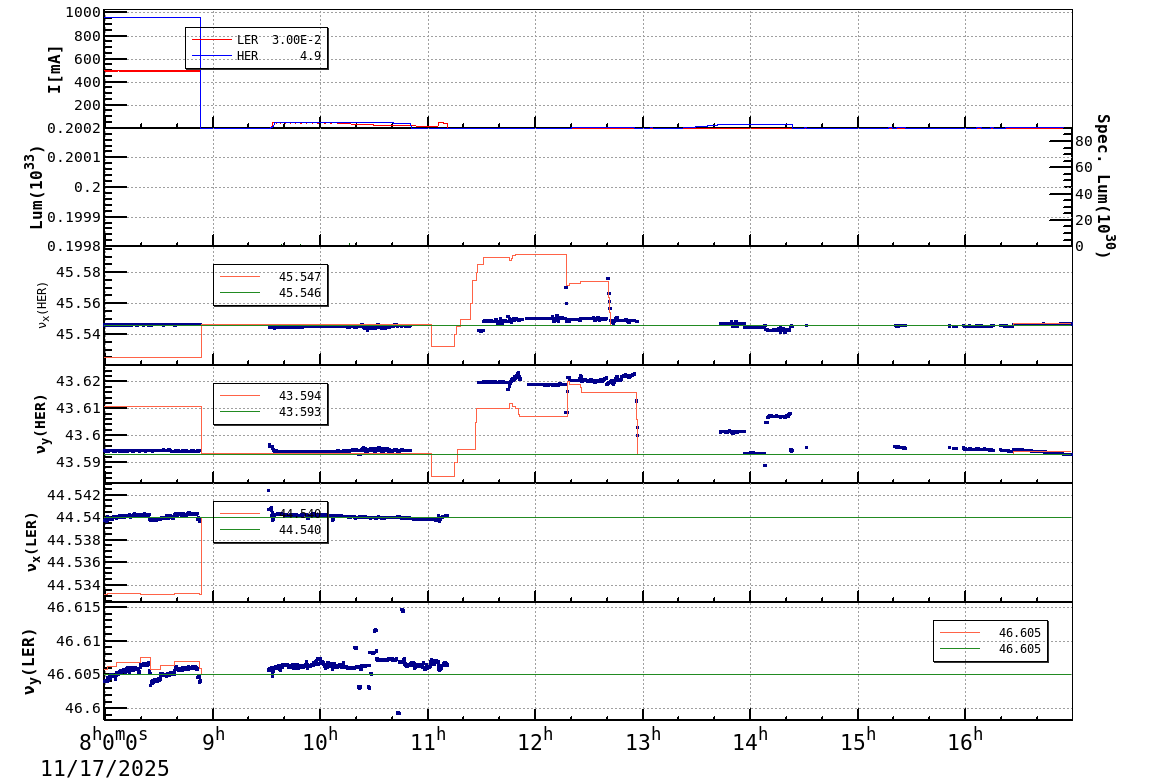Viewport: 1154px width, 782px height.
Task: Click the 46.6 tick label
Action: [x=82, y=708]
